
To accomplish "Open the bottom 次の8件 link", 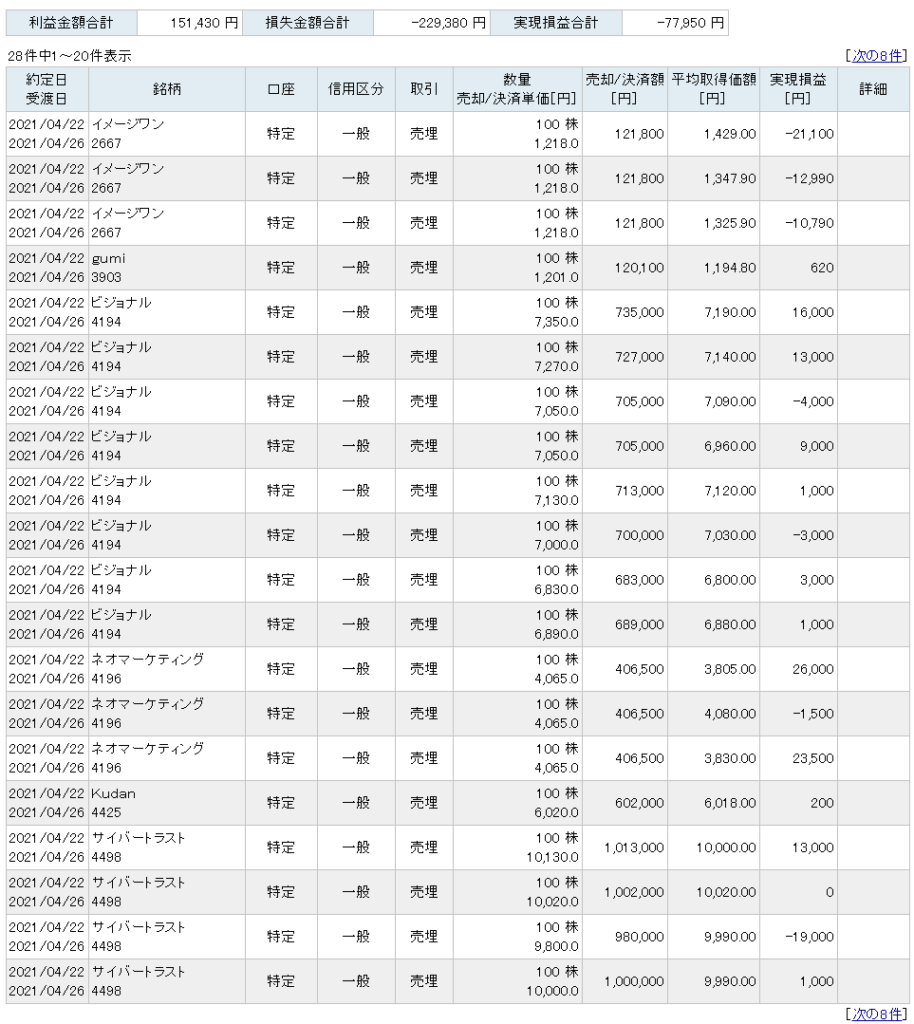I will coord(877,1014).
